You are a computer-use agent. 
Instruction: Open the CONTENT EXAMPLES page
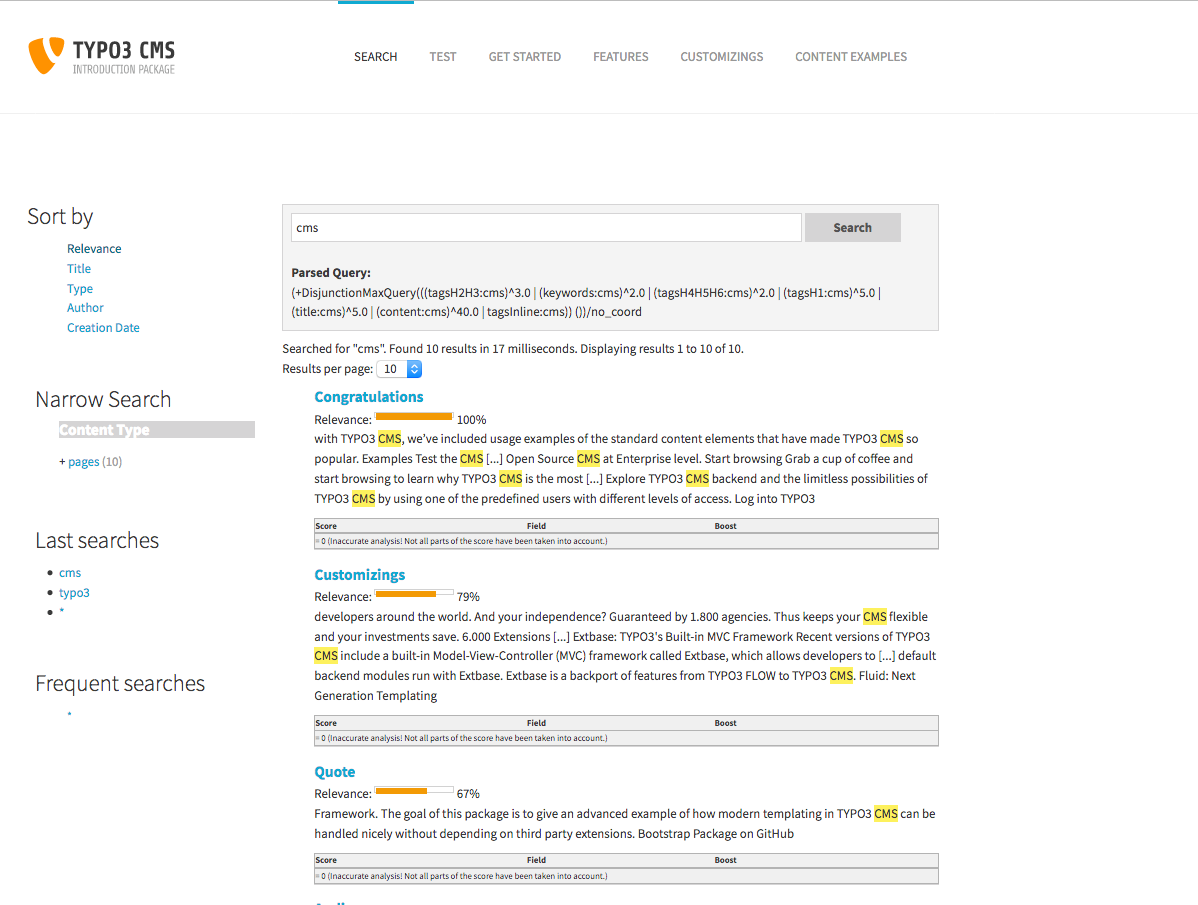pyautogui.click(x=851, y=57)
